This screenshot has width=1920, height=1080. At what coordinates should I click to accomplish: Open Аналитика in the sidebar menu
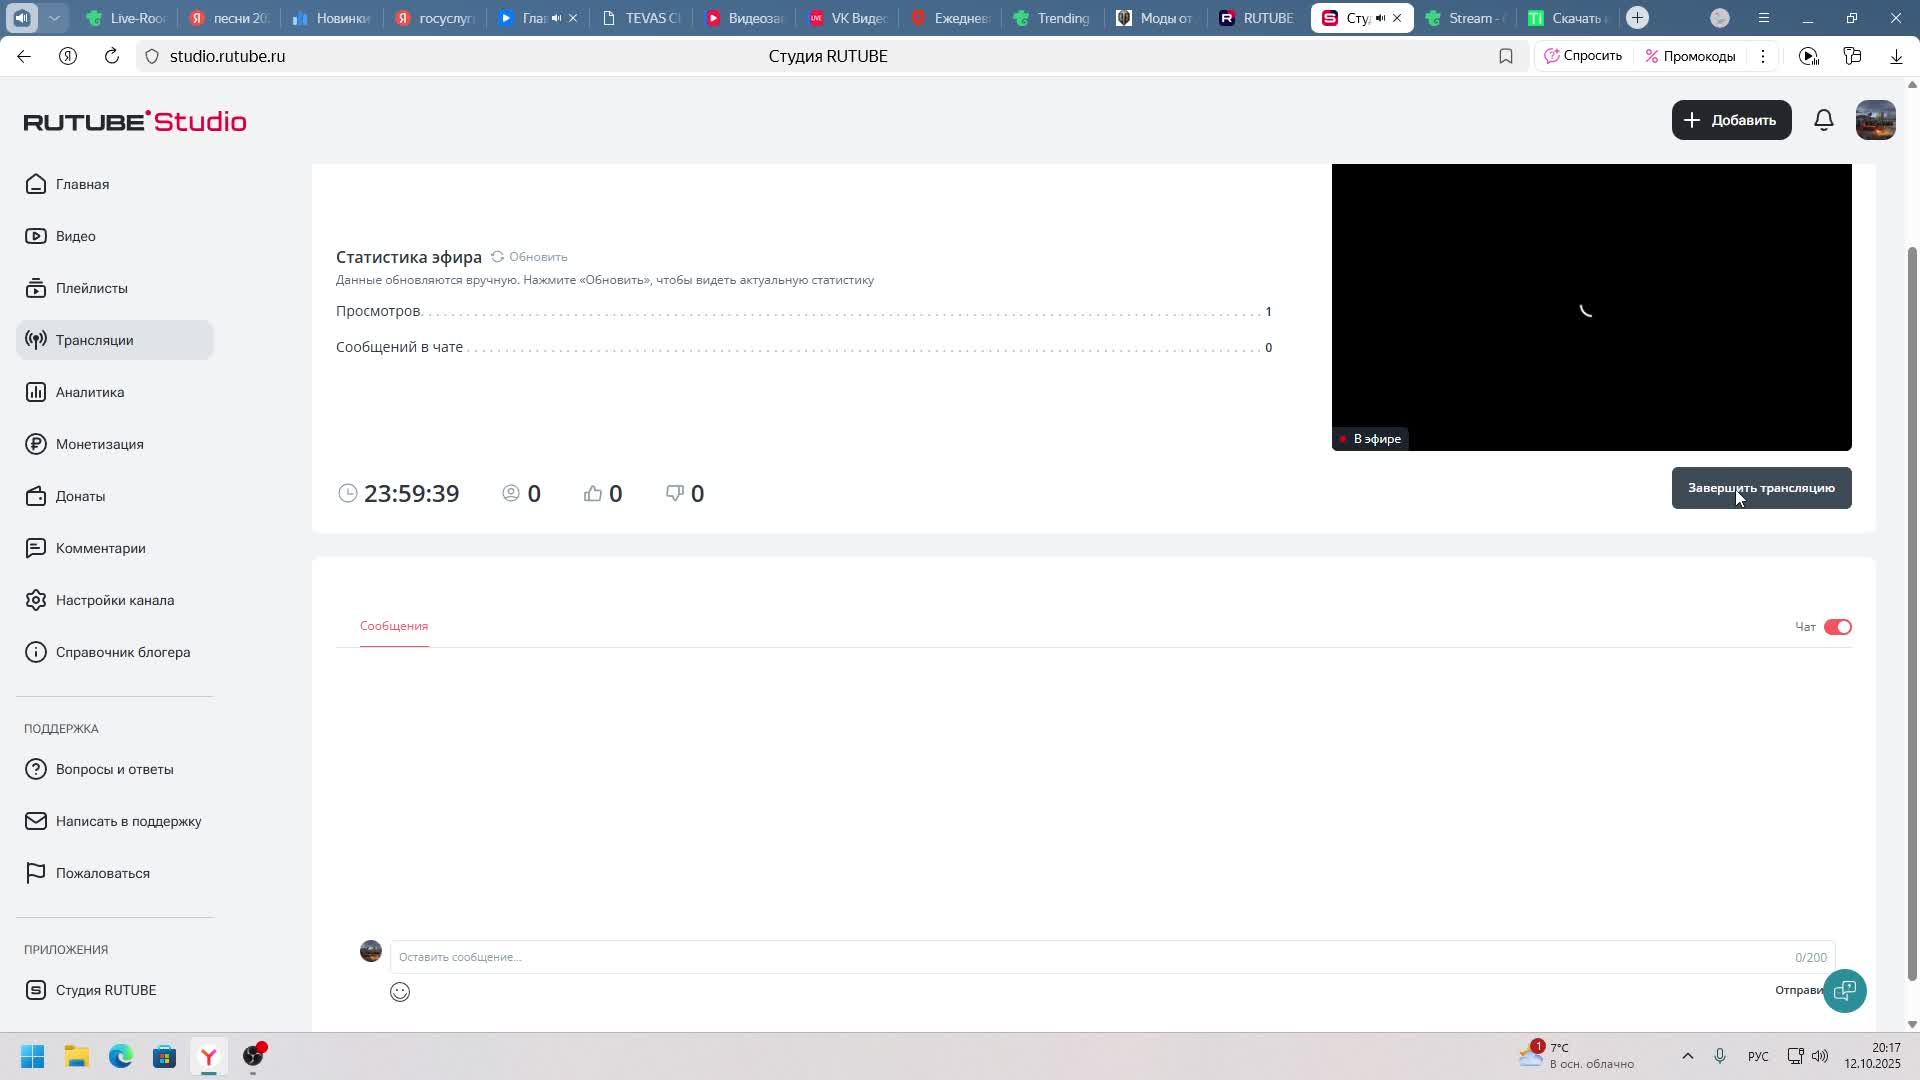click(x=90, y=392)
